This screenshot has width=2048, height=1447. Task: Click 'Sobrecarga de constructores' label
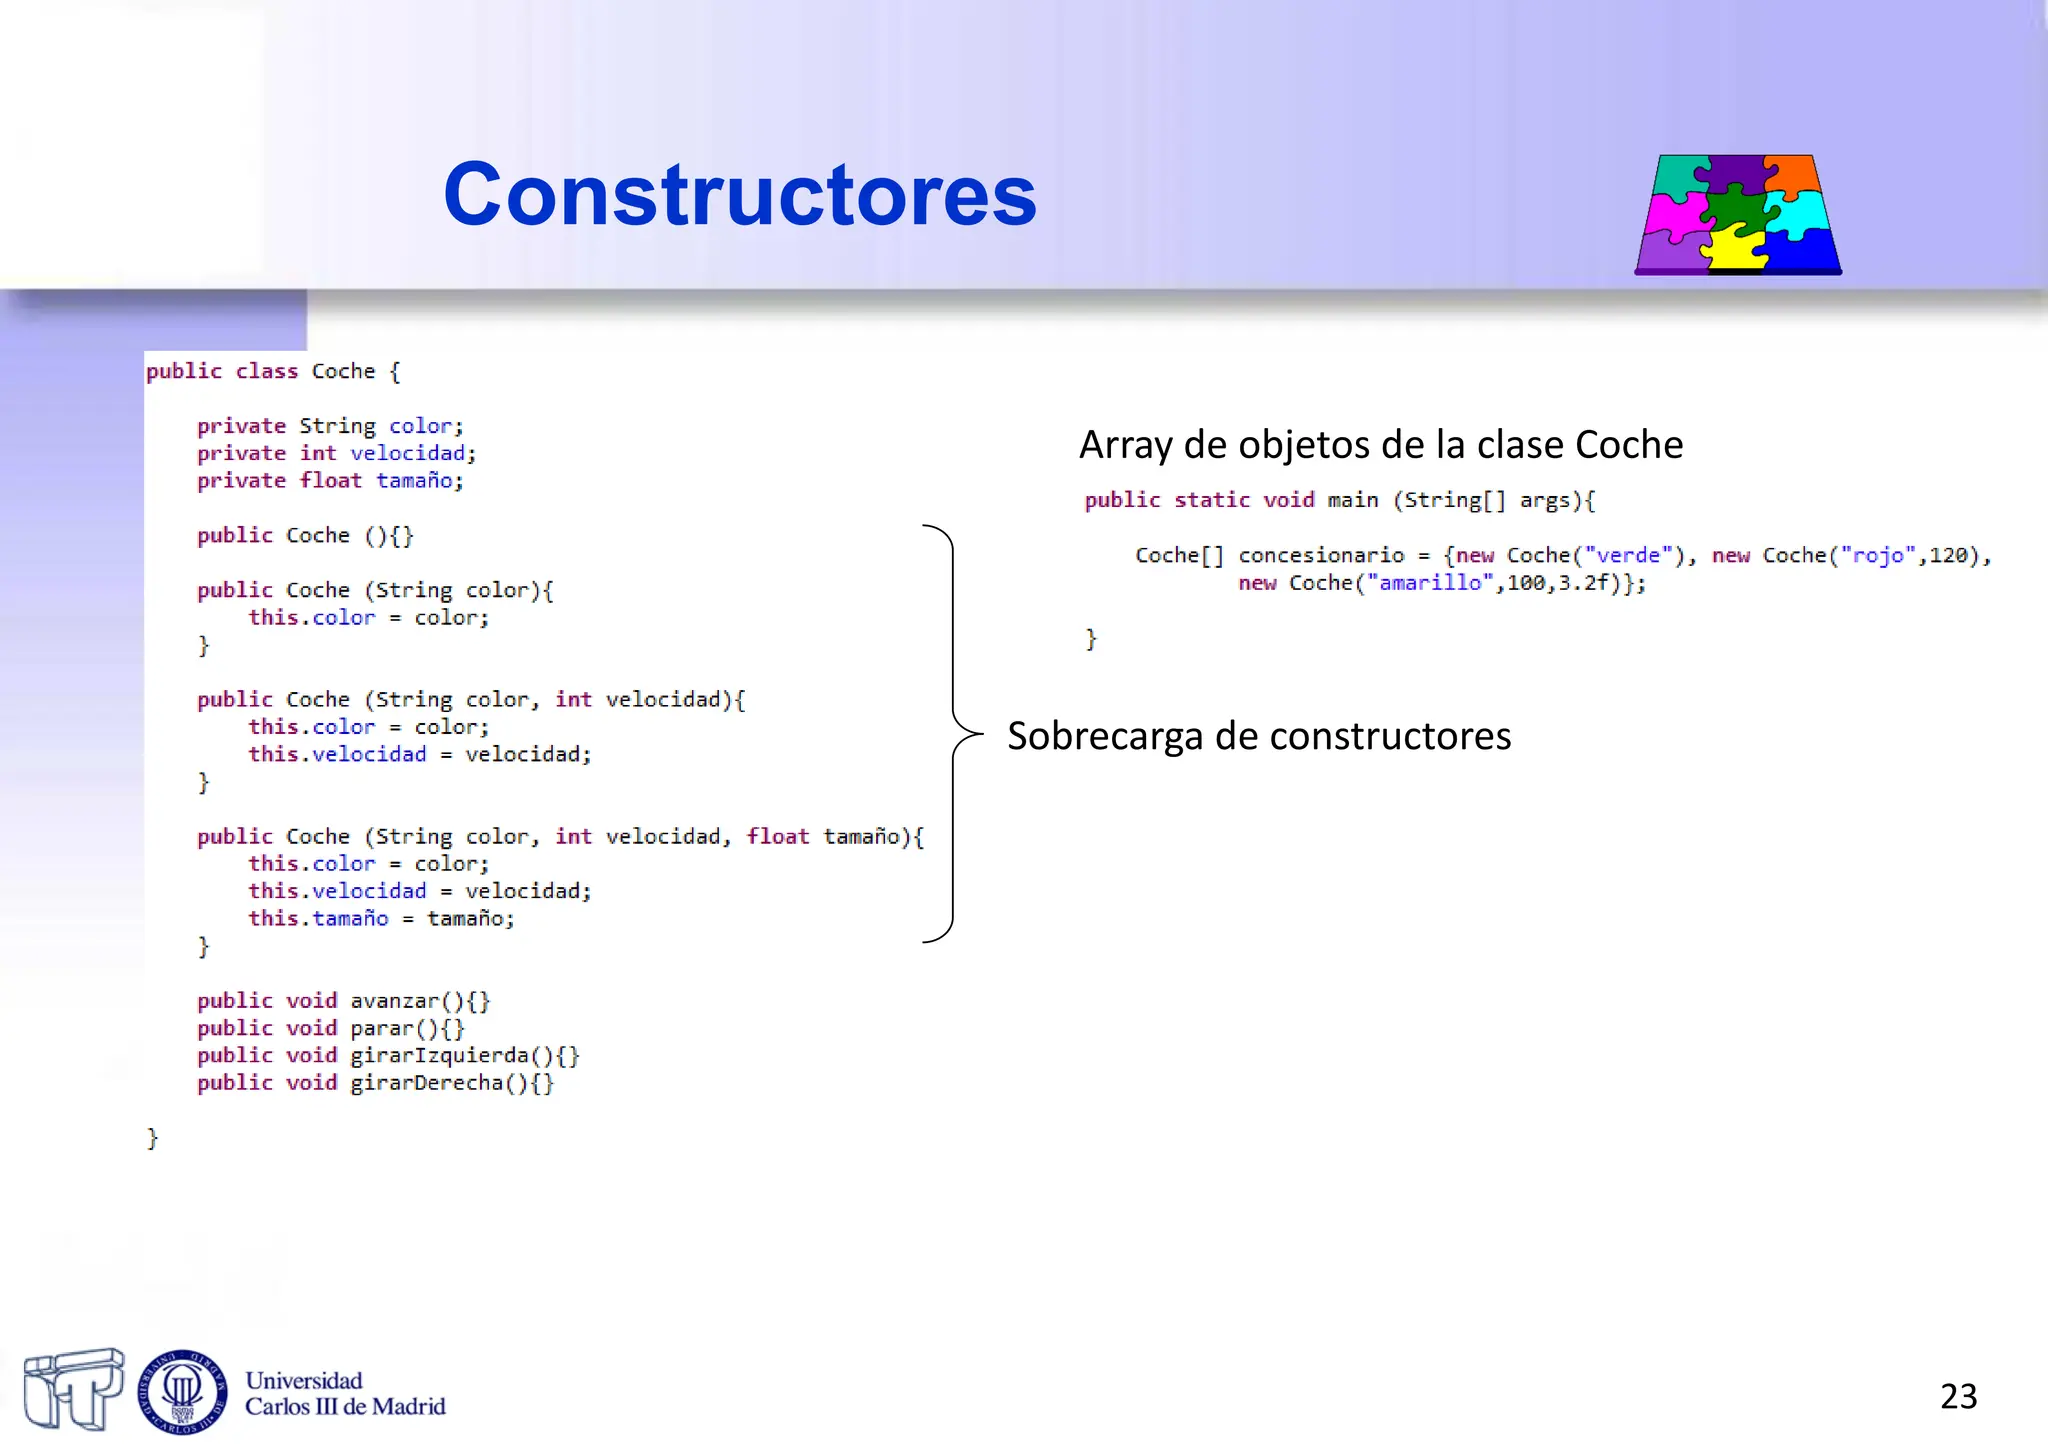click(1259, 736)
